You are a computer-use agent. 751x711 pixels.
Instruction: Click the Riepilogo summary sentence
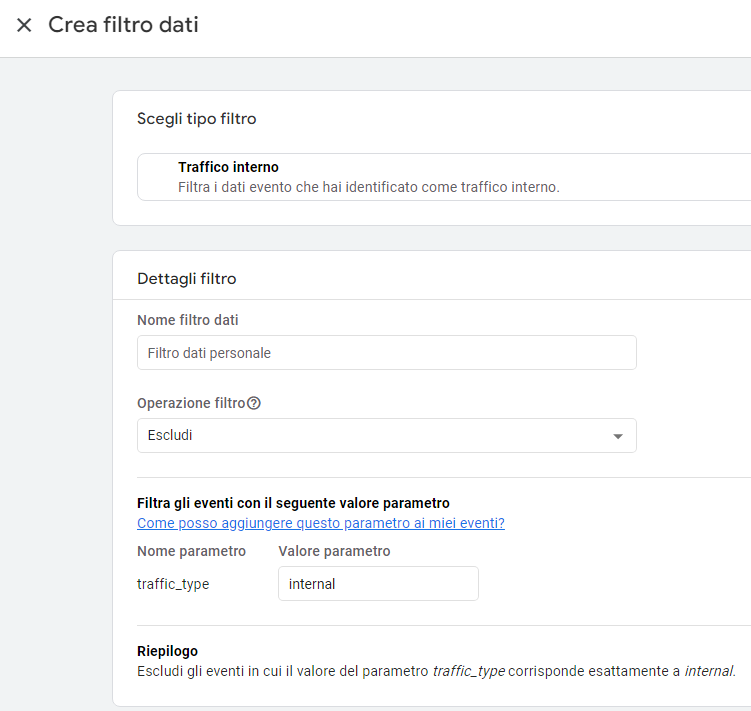pos(436,671)
